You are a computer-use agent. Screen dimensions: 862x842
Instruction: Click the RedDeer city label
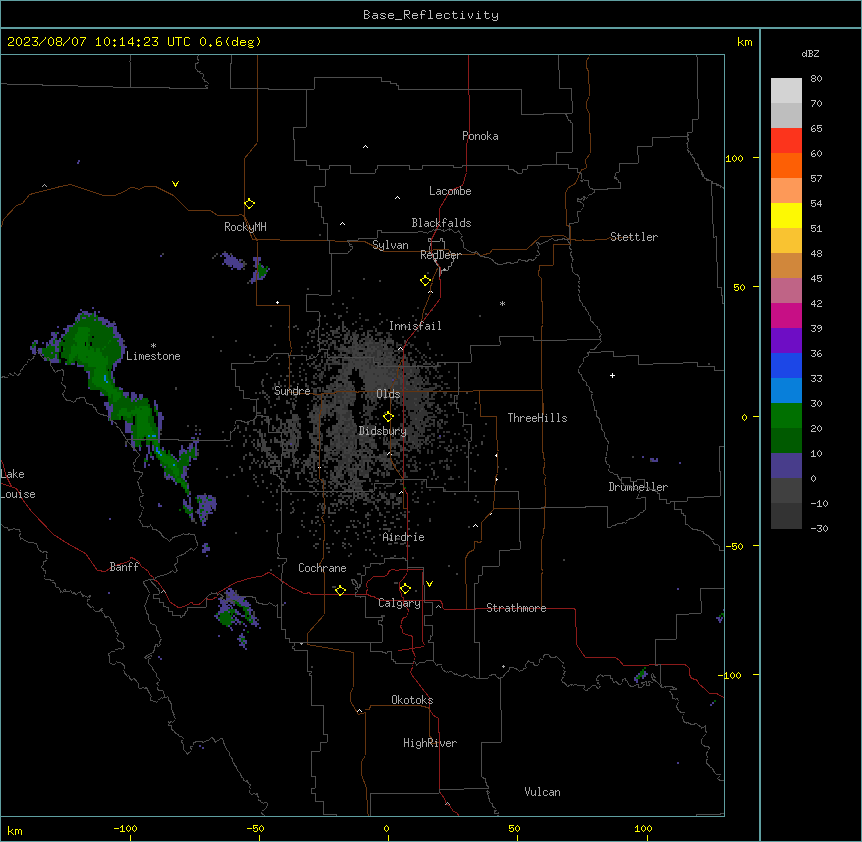pyautogui.click(x=440, y=255)
